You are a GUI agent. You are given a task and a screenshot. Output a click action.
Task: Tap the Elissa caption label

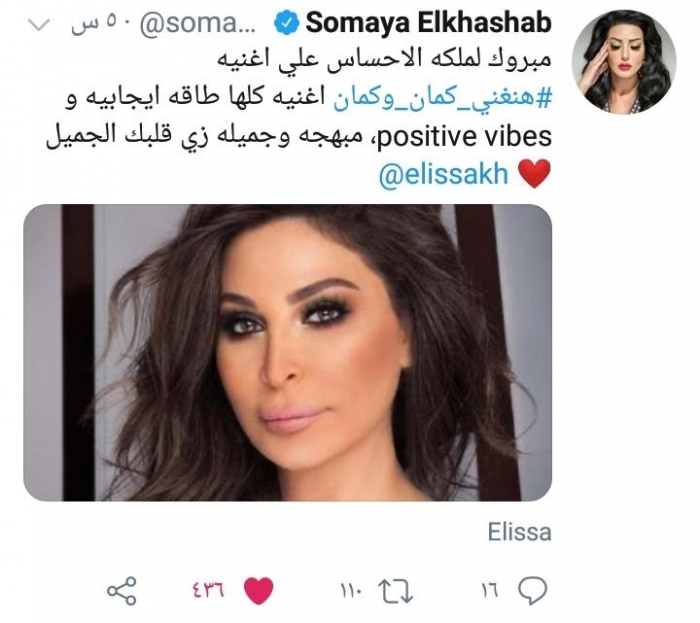[x=520, y=532]
